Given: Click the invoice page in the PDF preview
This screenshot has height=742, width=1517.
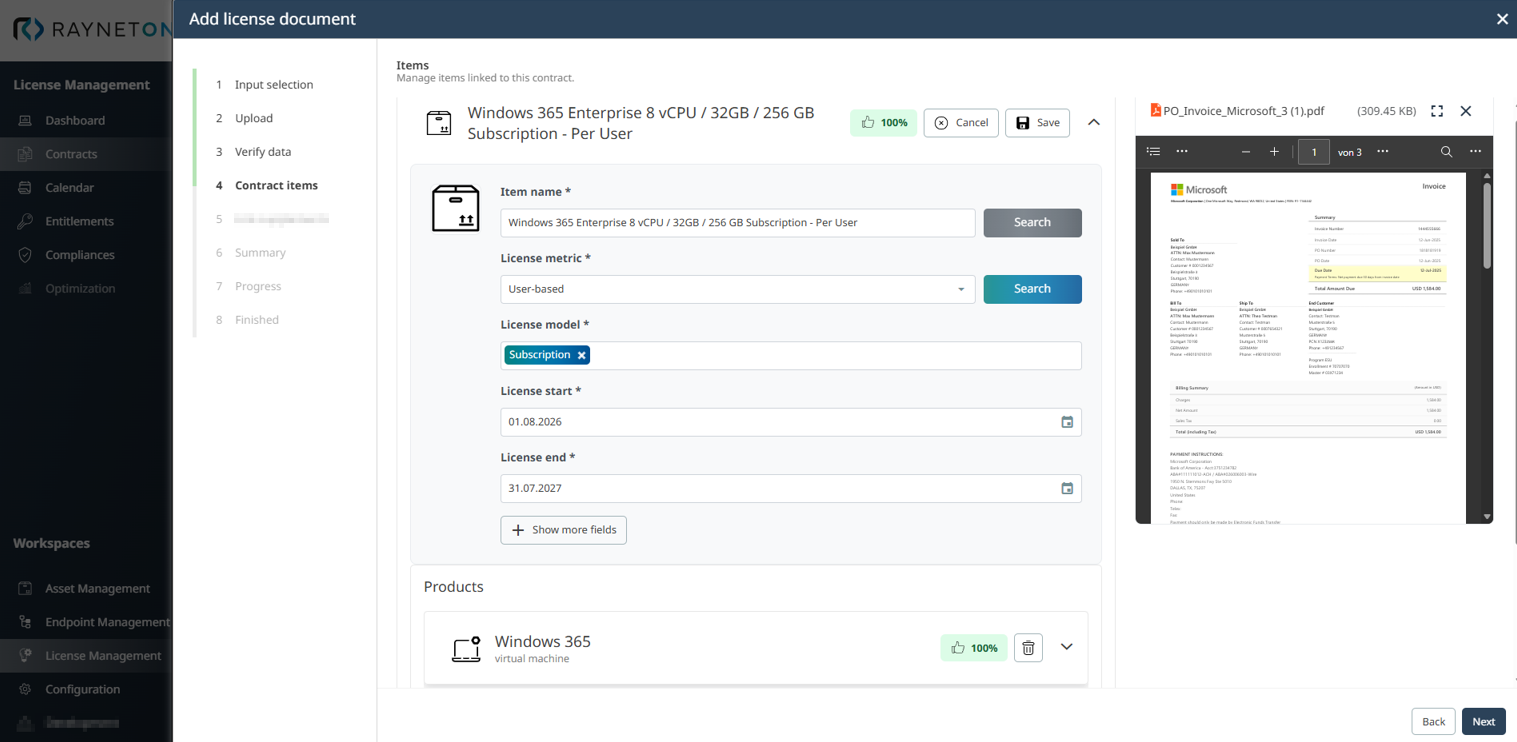Looking at the screenshot, I should (1308, 346).
